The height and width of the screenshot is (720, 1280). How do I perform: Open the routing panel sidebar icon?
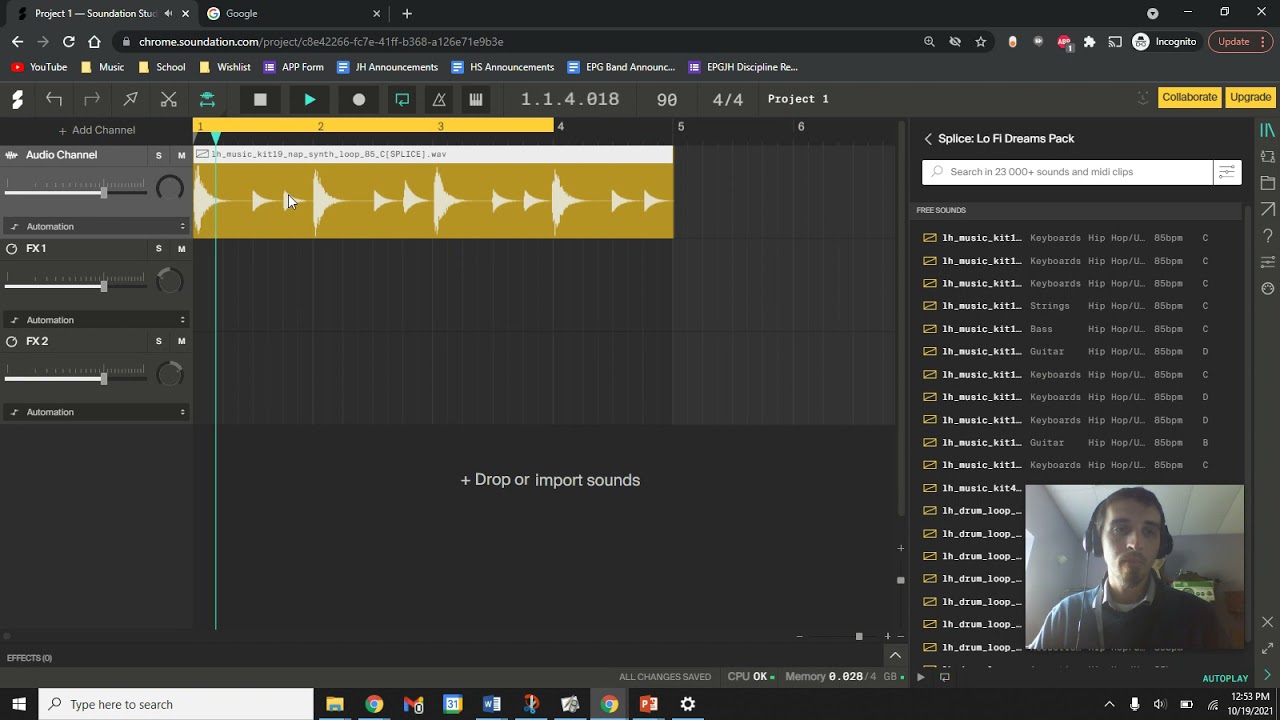[x=1267, y=157]
